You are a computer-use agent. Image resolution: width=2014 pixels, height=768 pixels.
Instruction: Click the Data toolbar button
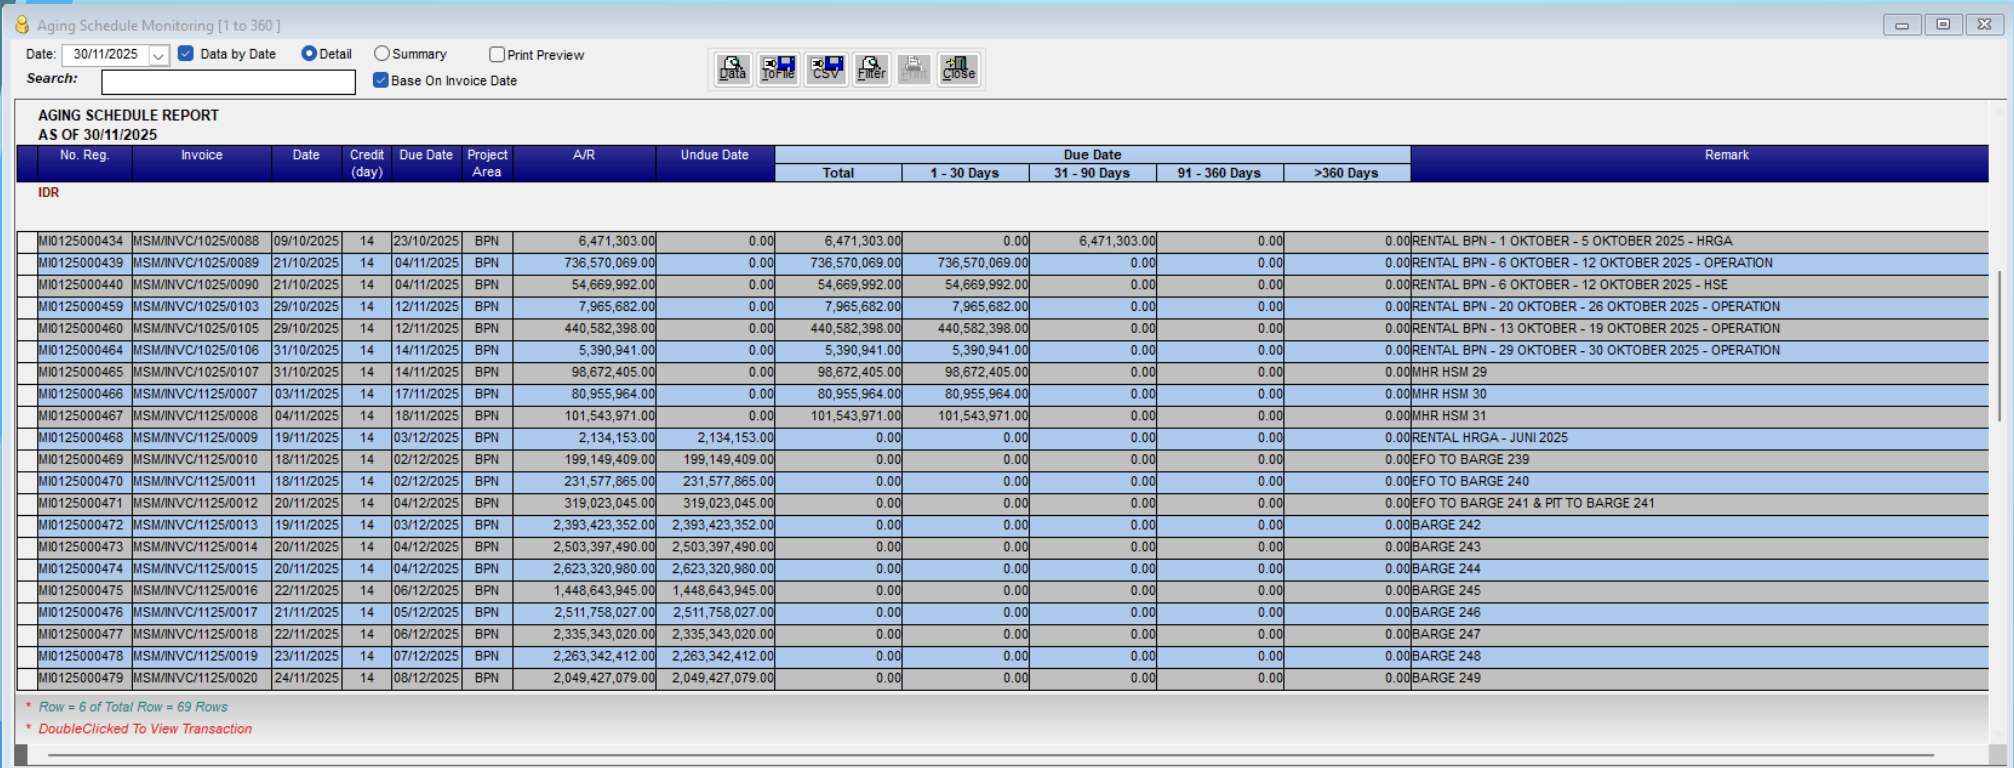[733, 69]
